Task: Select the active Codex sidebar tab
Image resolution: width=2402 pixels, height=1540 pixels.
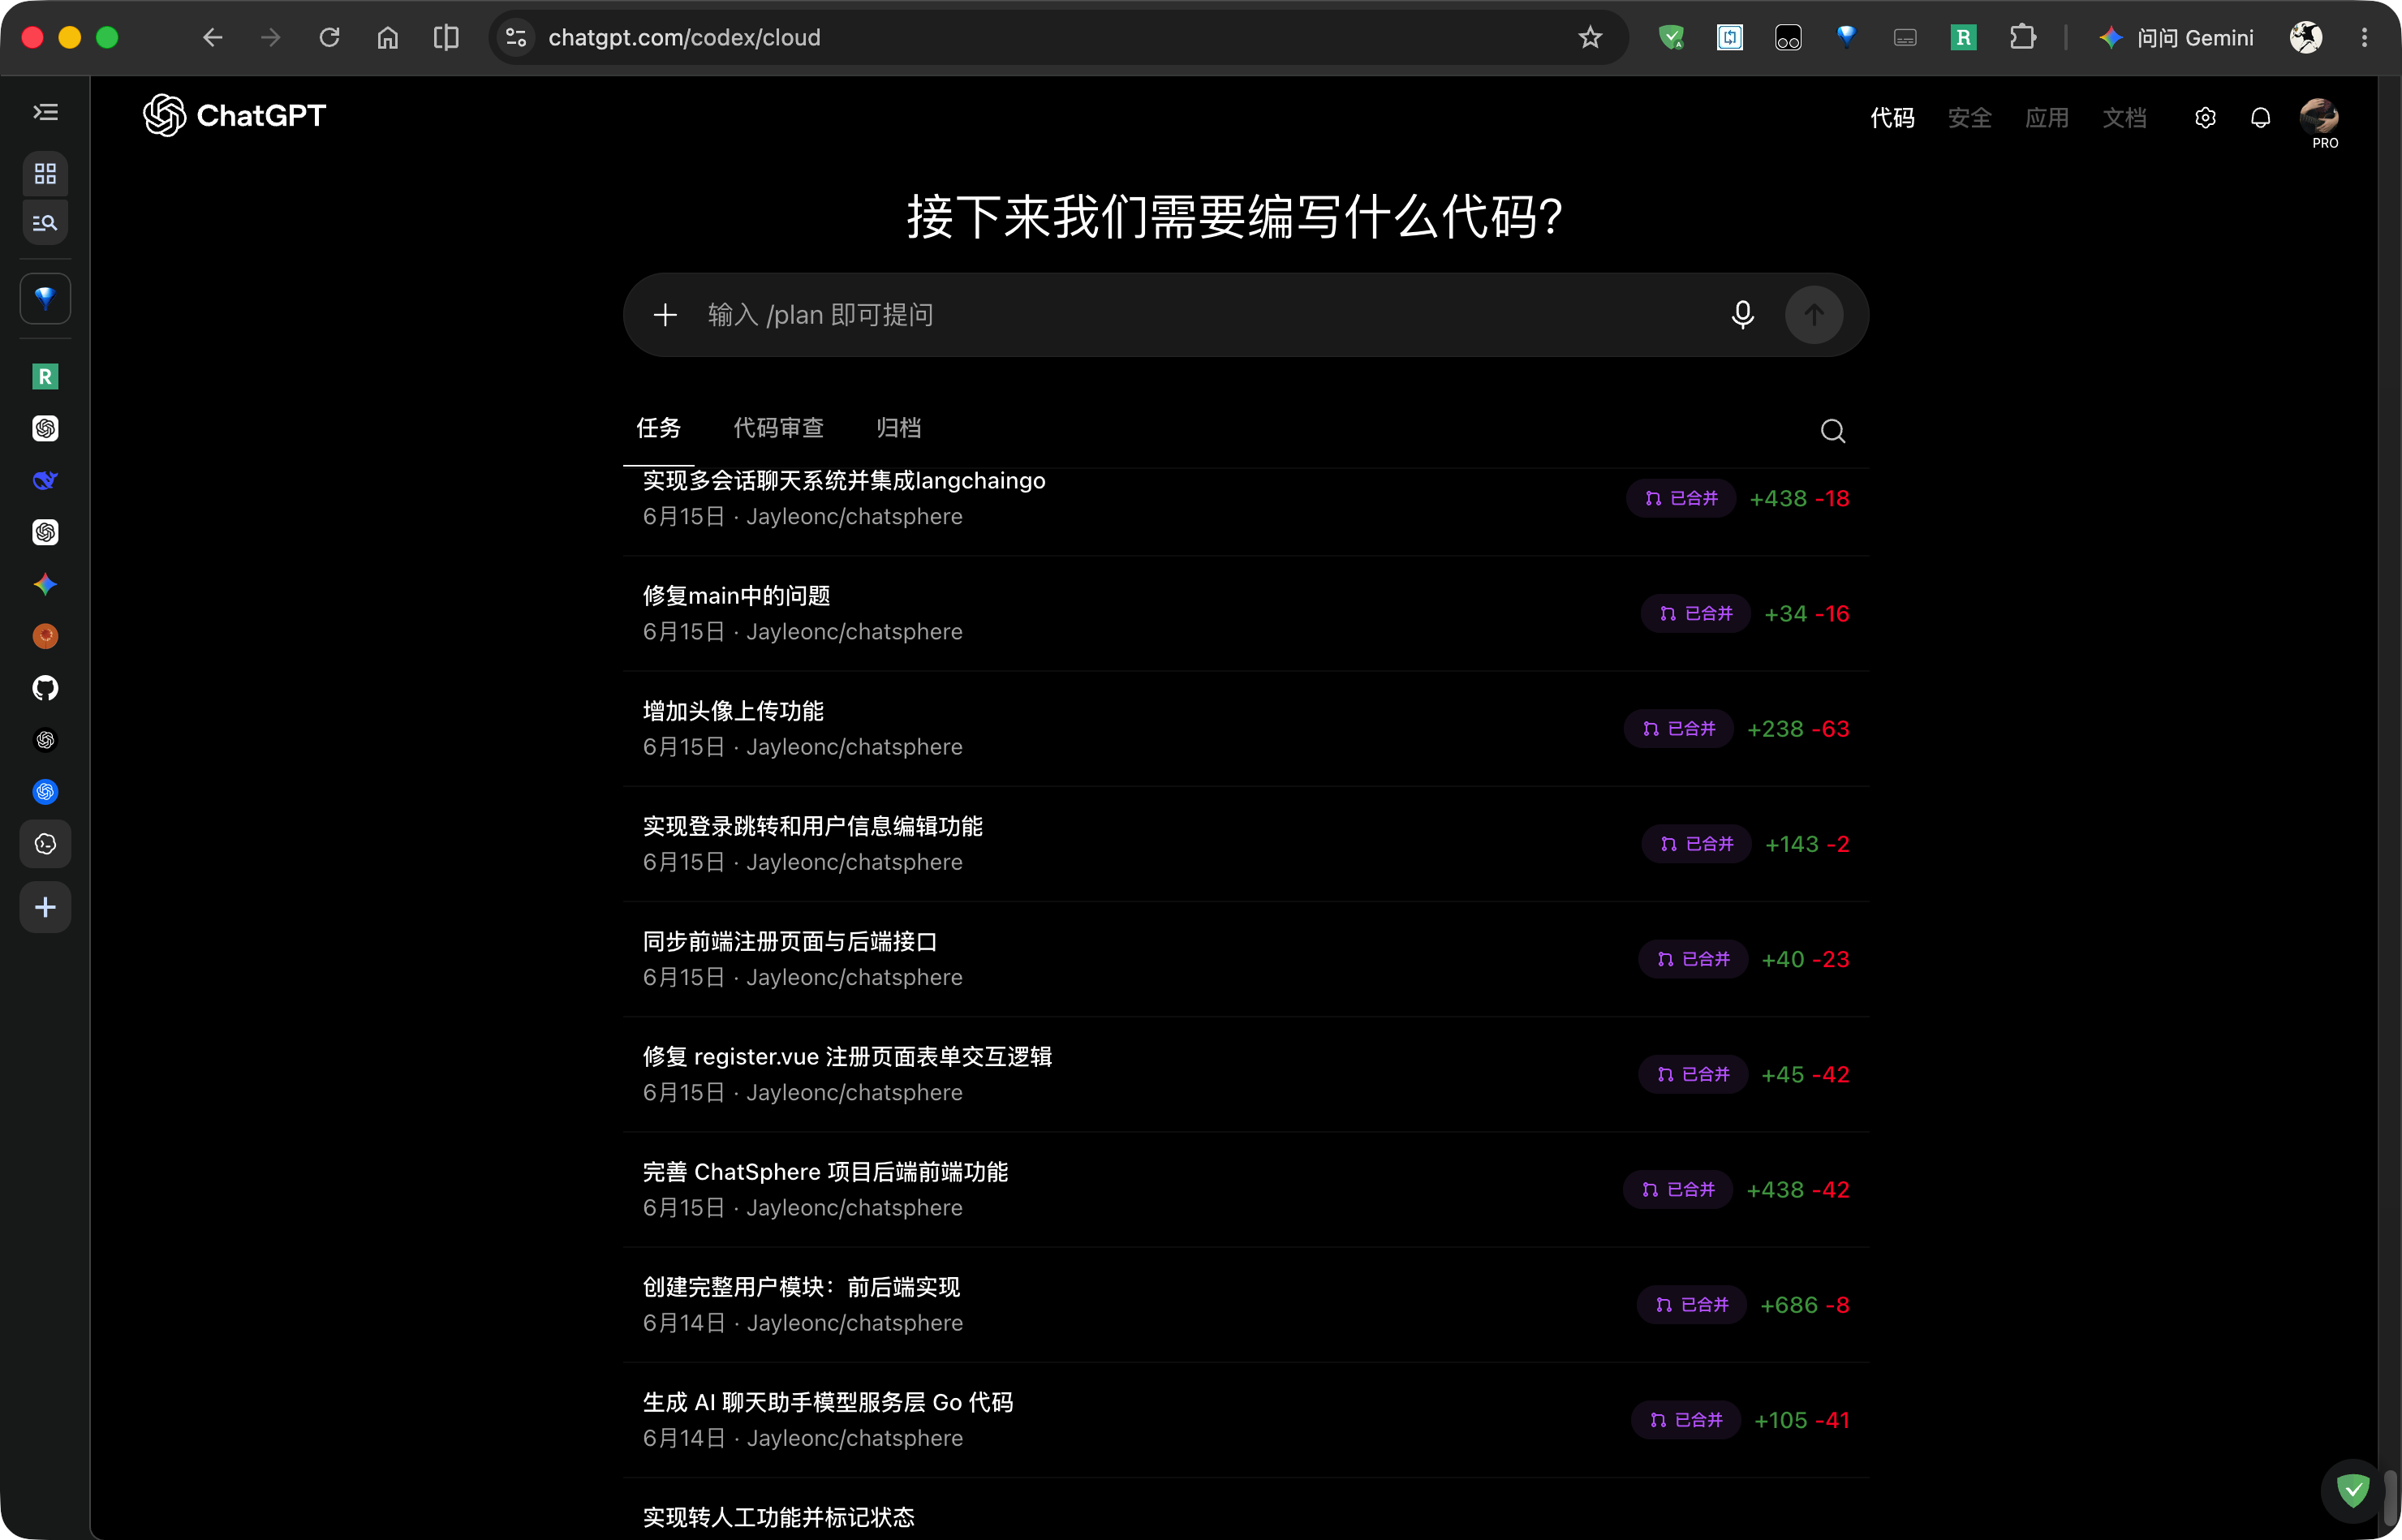Action: point(45,844)
